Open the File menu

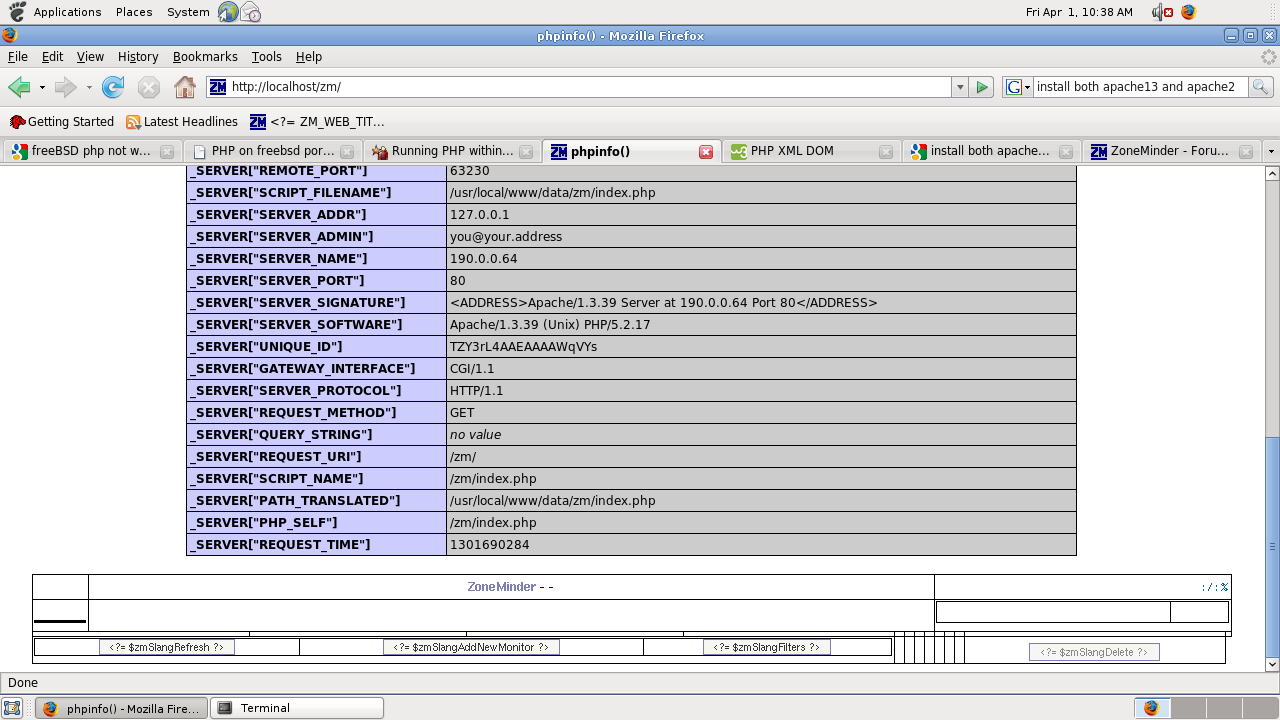pos(18,57)
